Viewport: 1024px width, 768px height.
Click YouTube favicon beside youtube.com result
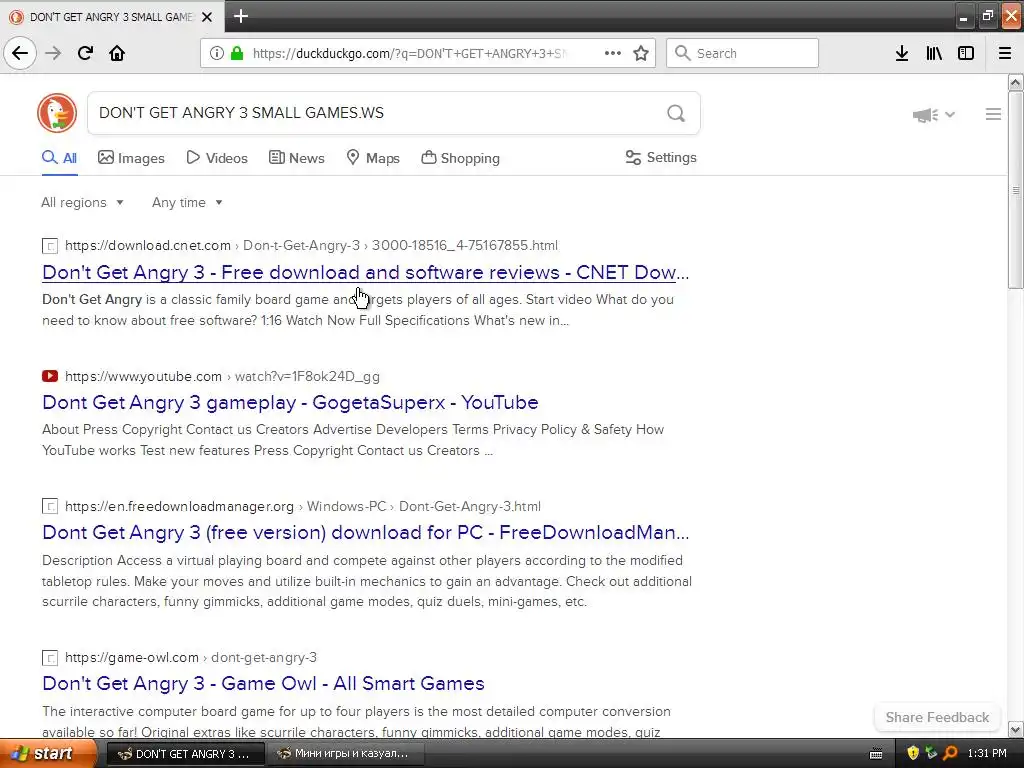[50, 376]
